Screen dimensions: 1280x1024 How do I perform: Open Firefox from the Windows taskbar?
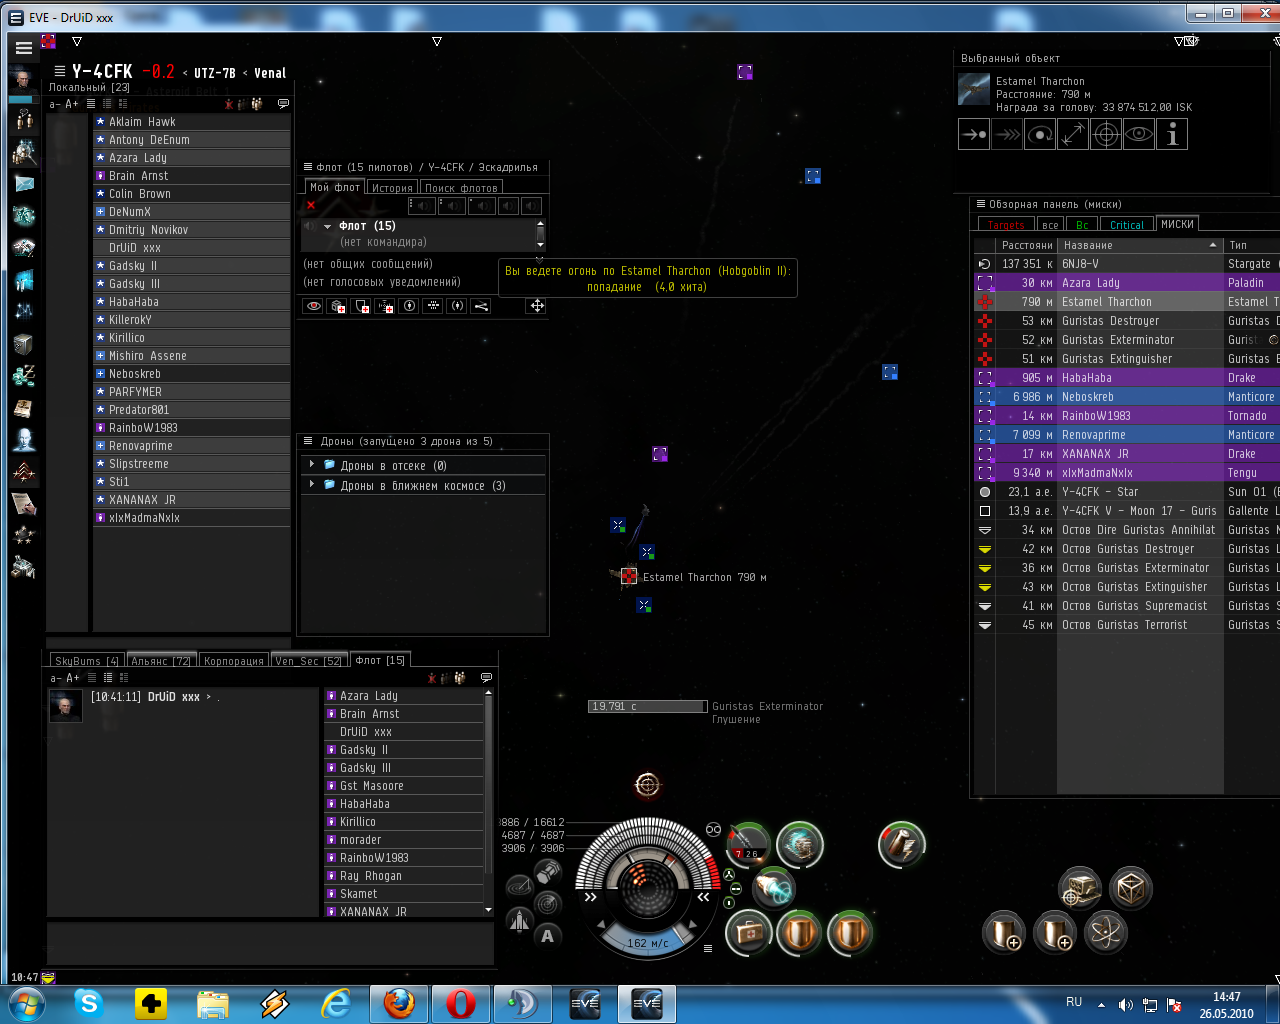(x=398, y=1003)
